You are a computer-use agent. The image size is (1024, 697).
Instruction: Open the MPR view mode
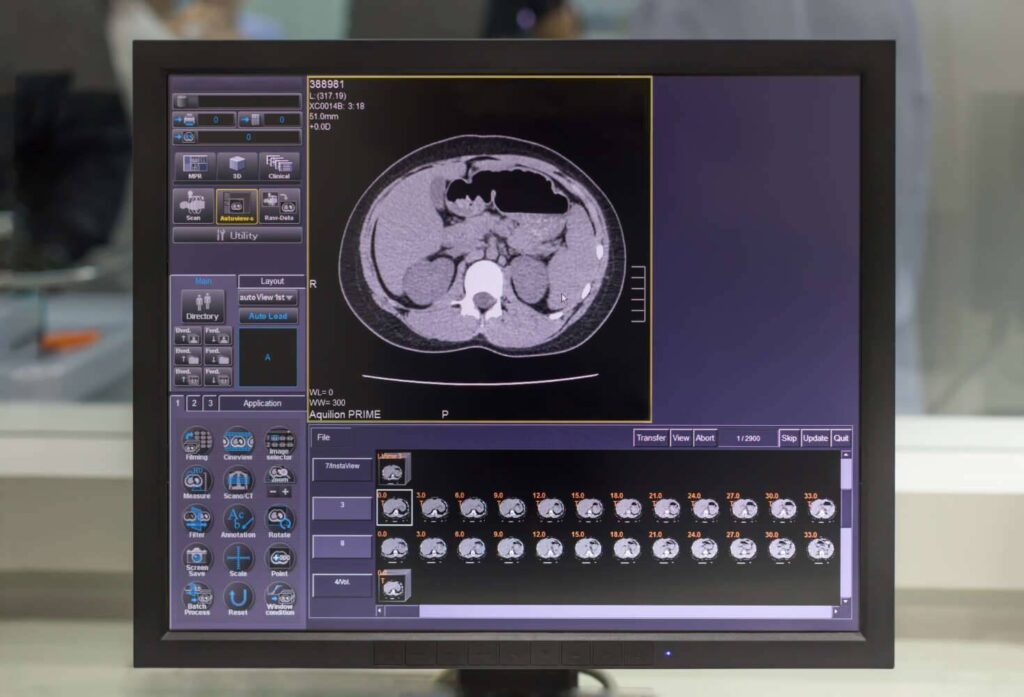click(195, 167)
